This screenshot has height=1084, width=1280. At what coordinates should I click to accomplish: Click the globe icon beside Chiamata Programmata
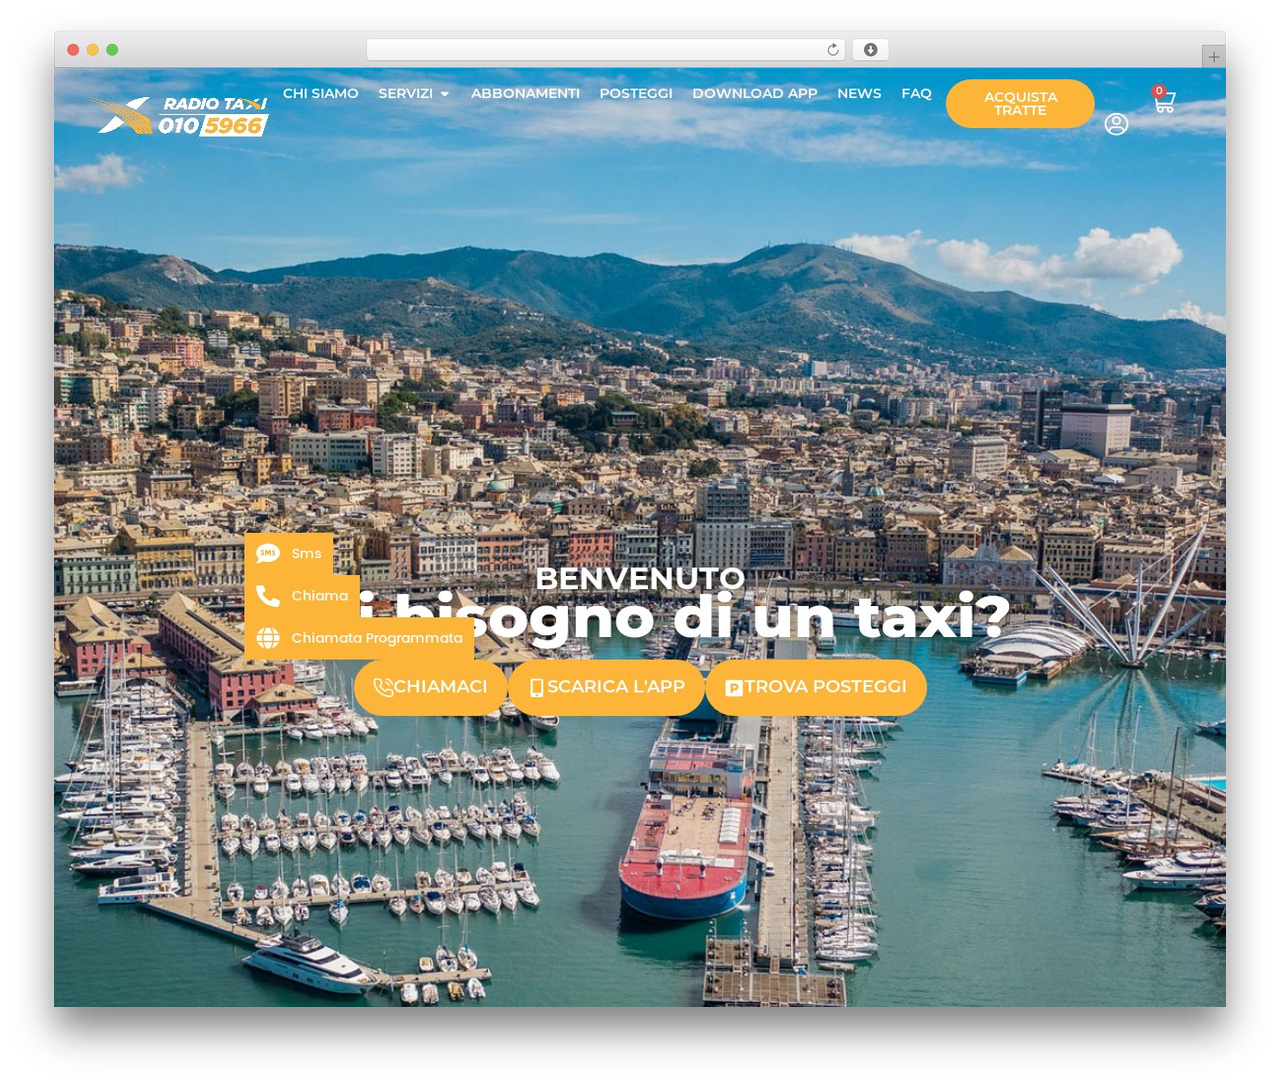click(268, 638)
